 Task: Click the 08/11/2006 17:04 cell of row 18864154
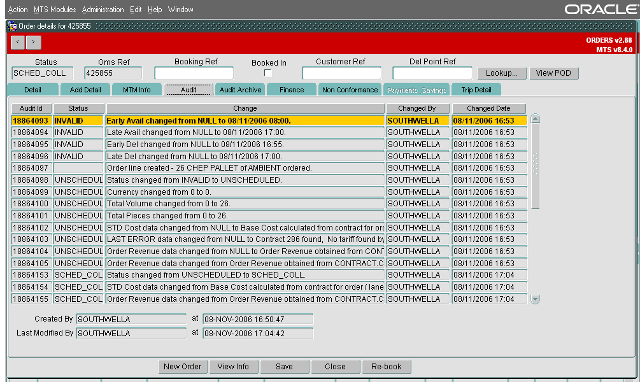coord(489,287)
